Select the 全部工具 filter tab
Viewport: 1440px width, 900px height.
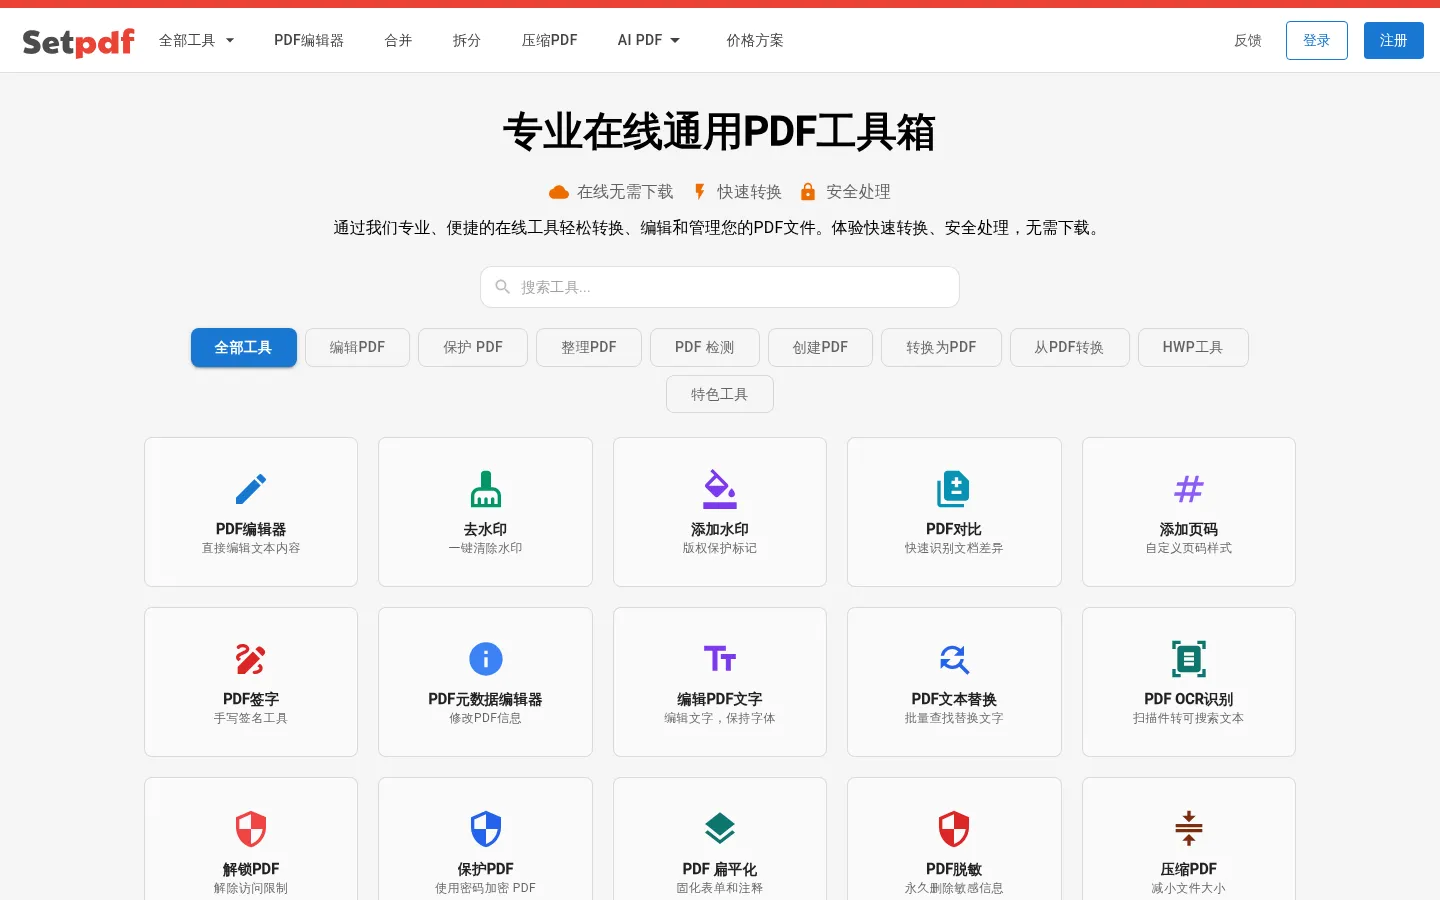[244, 348]
